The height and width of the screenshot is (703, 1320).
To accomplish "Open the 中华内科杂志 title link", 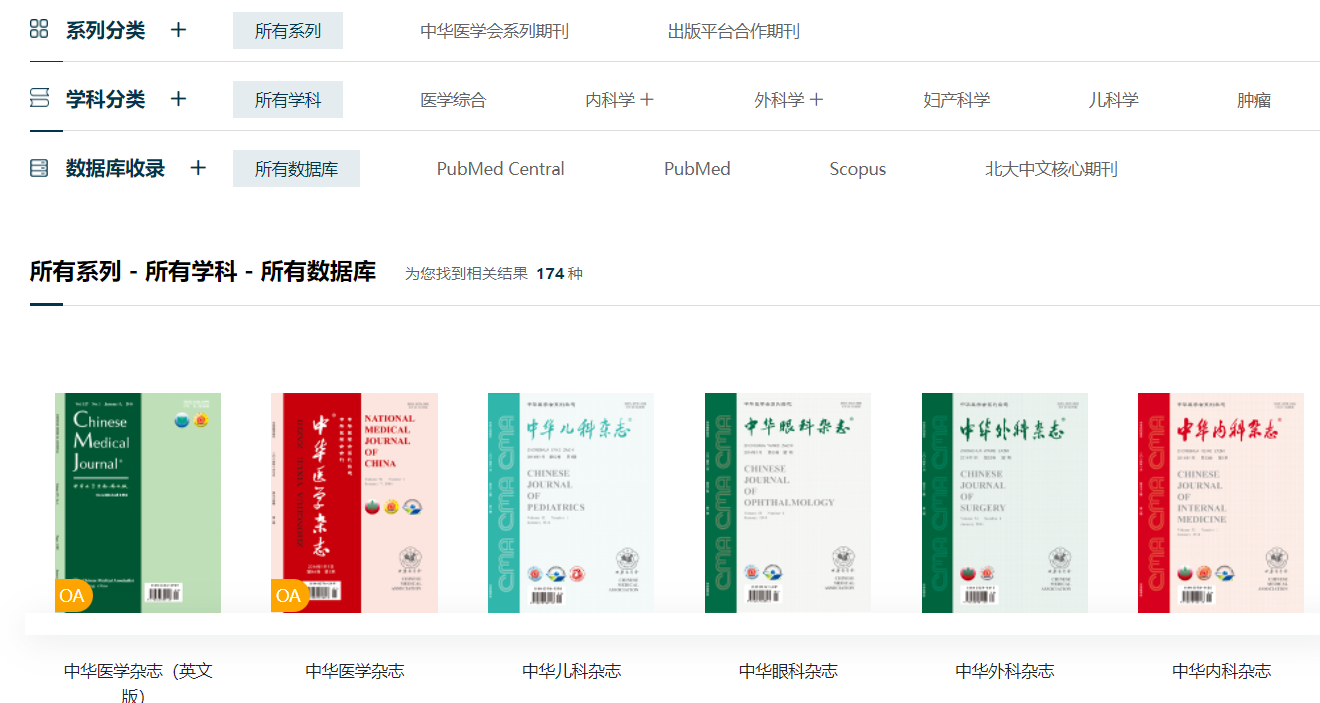I will coord(1222,671).
